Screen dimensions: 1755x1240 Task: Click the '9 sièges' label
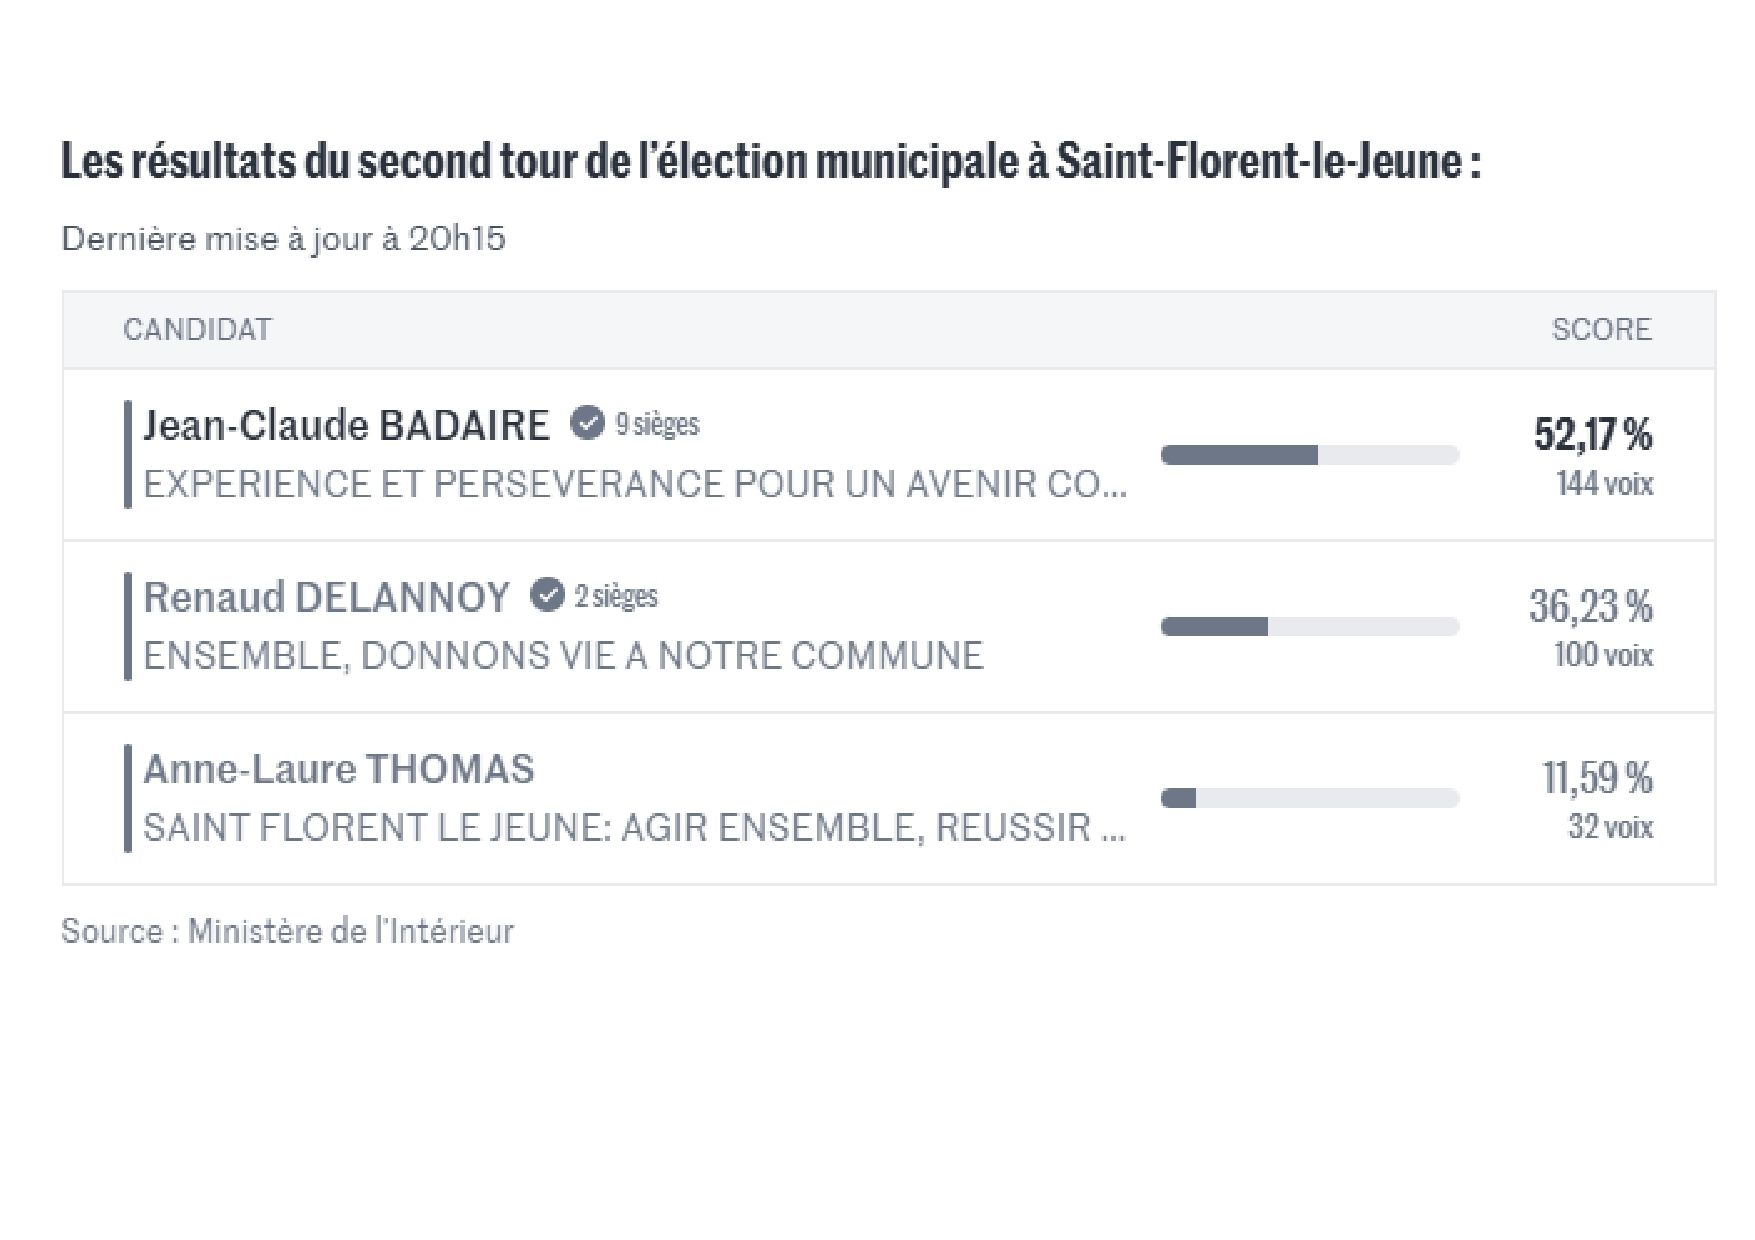coord(657,424)
